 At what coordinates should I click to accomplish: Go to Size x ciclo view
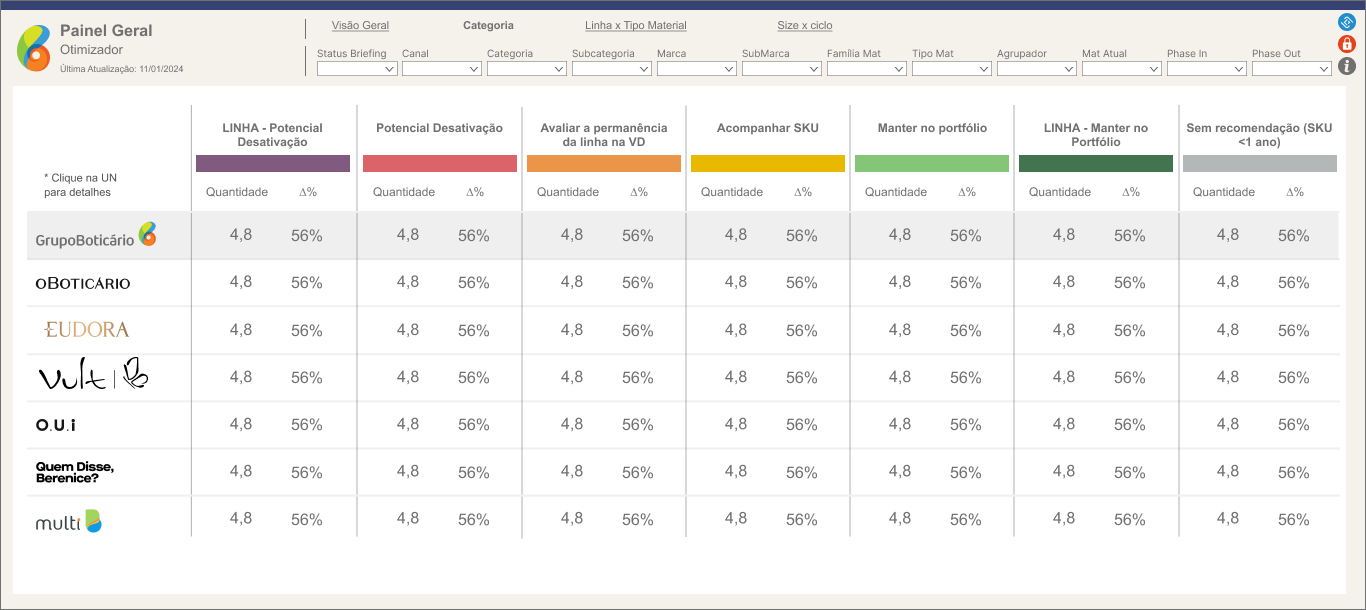tap(804, 26)
